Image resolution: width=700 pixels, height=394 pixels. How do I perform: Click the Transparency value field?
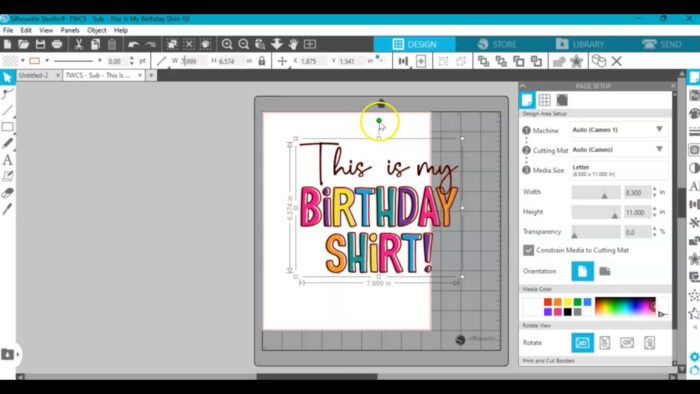click(638, 232)
